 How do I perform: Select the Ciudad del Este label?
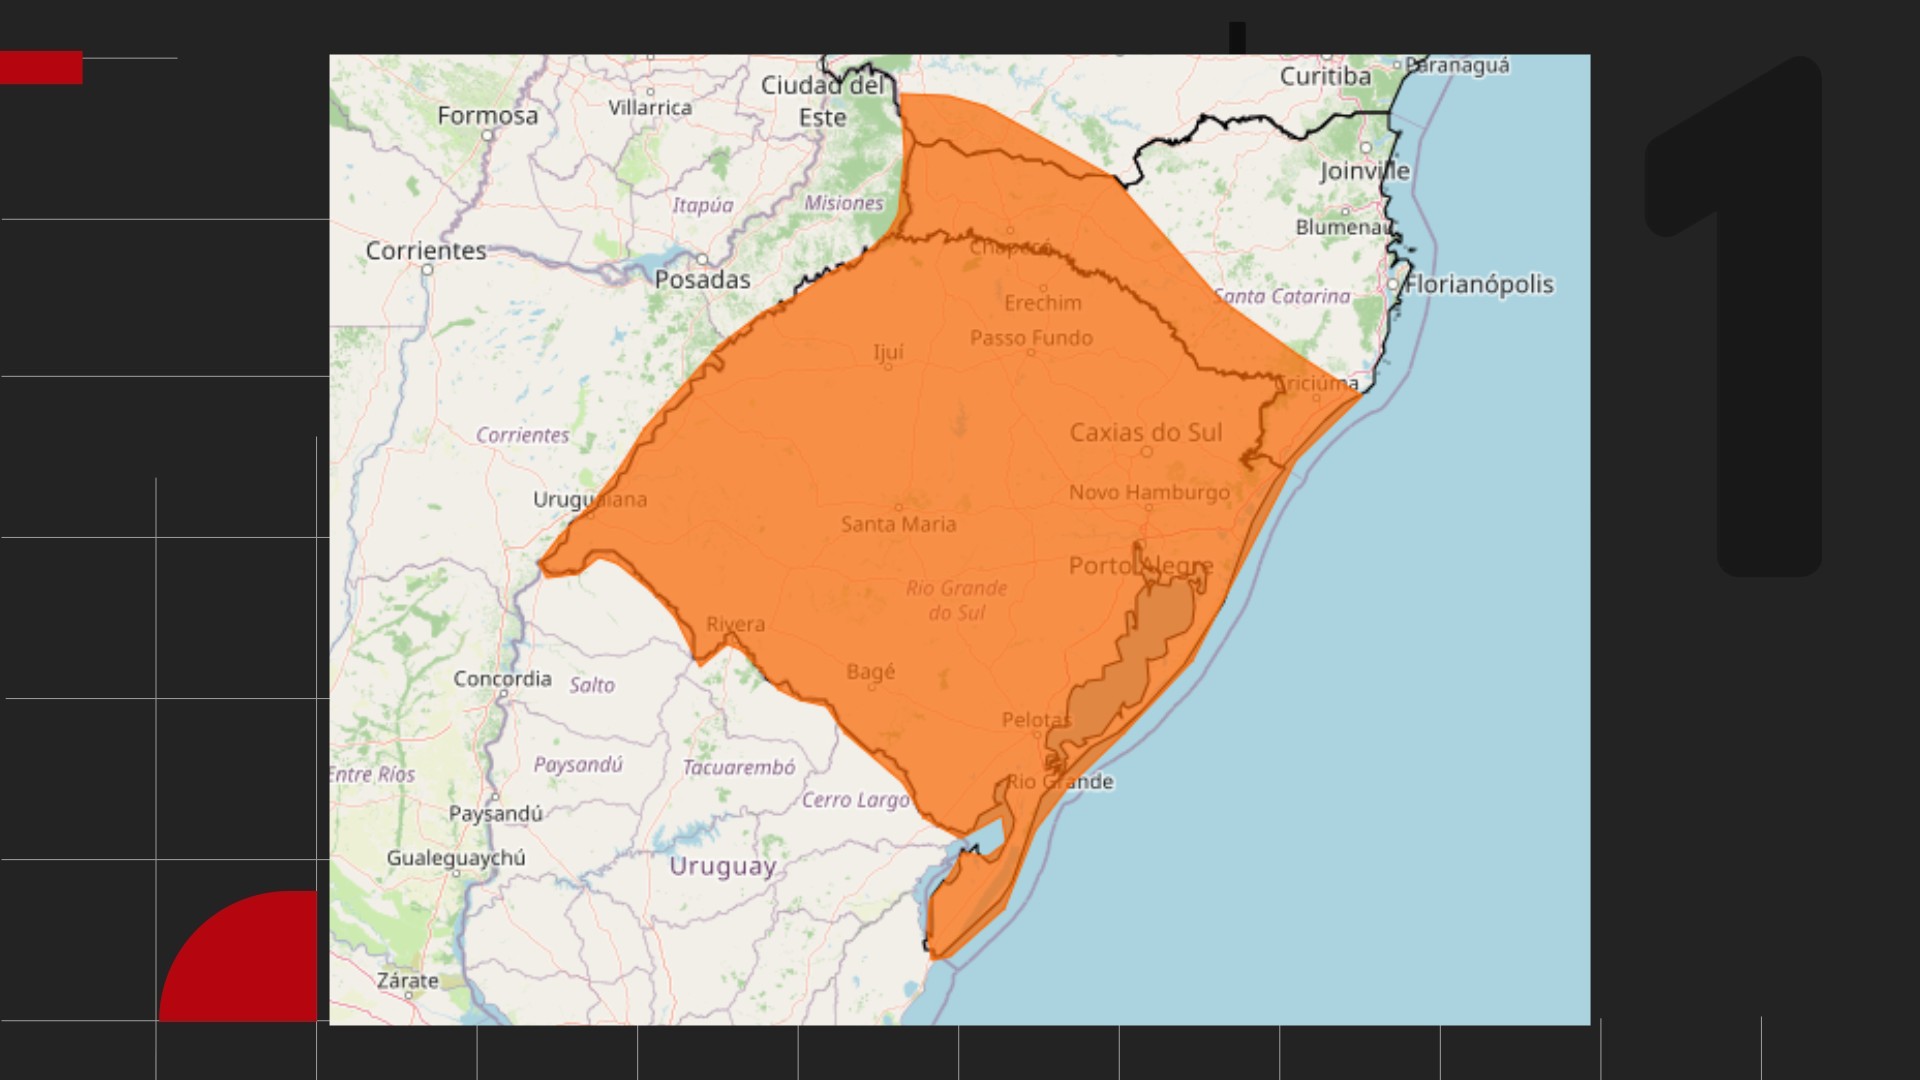pyautogui.click(x=823, y=101)
